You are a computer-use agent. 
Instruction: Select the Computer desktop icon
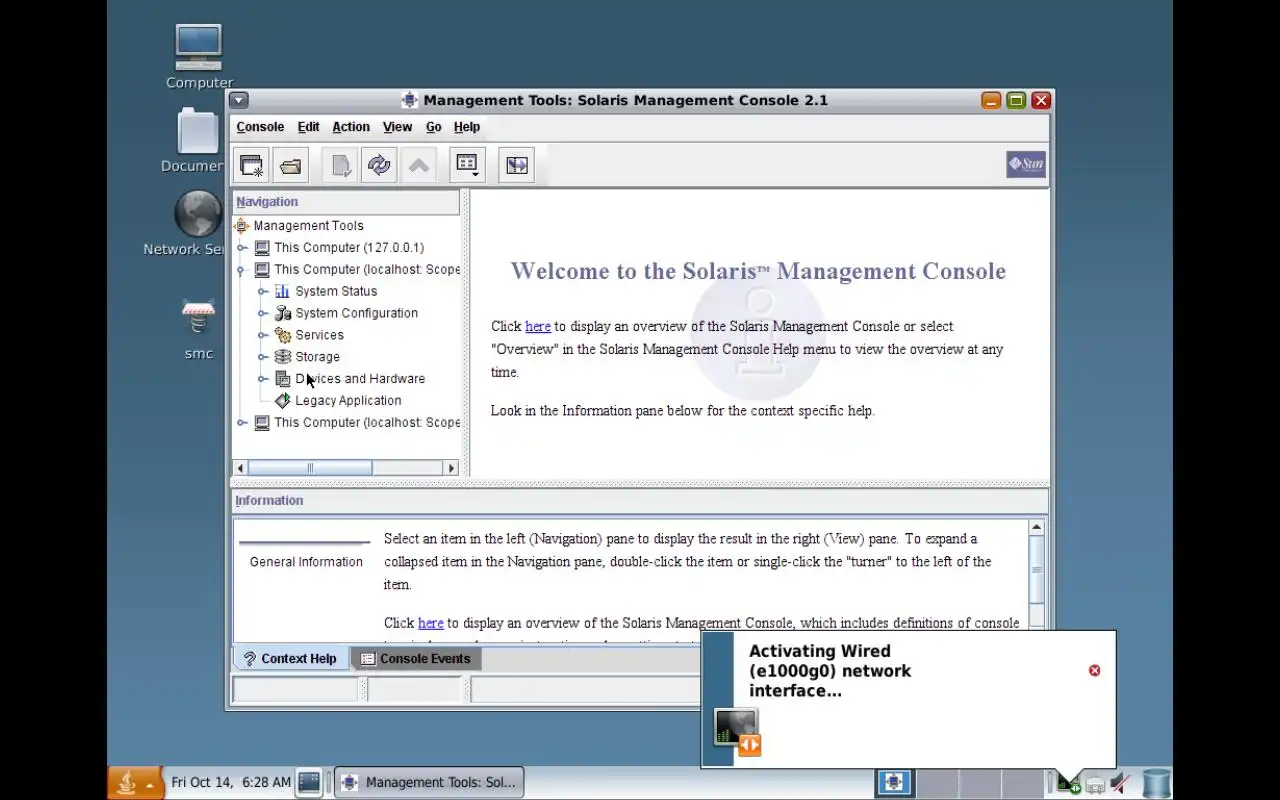pyautogui.click(x=198, y=47)
